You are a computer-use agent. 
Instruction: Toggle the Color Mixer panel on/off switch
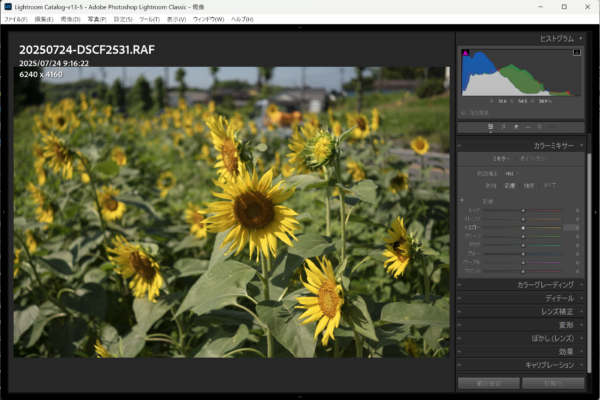(x=461, y=146)
